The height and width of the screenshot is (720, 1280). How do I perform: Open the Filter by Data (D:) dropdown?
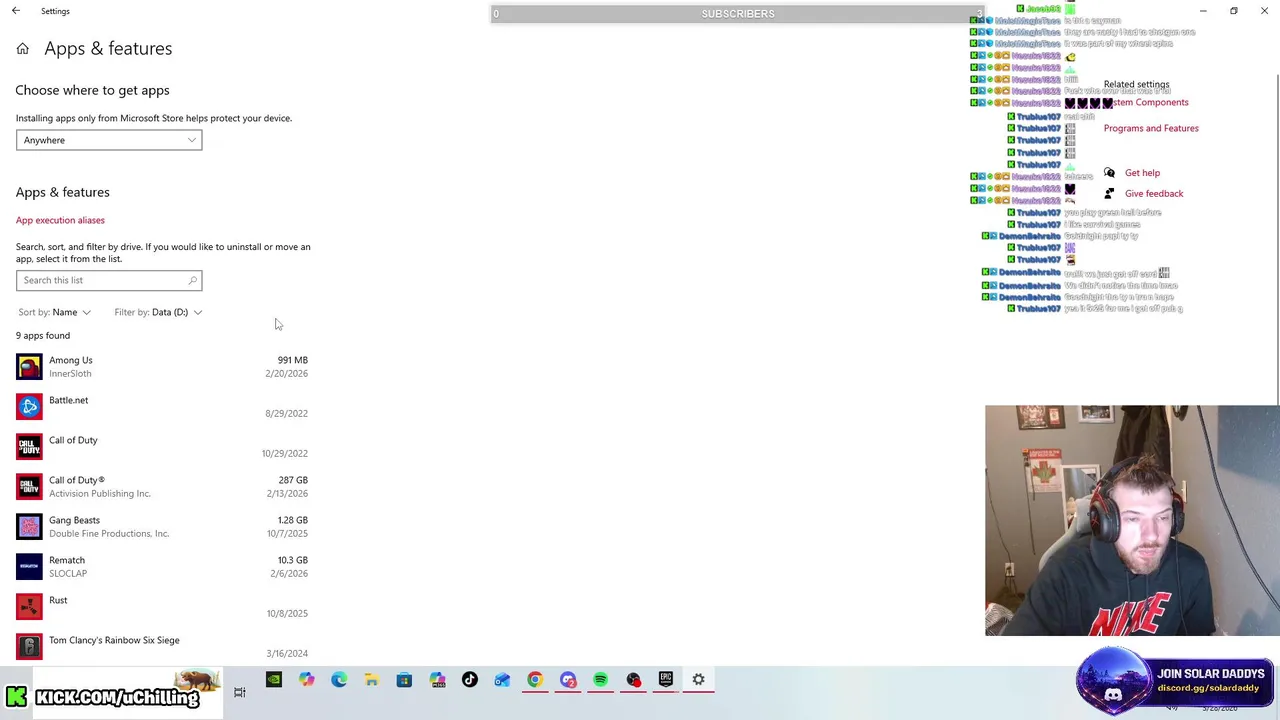158,312
